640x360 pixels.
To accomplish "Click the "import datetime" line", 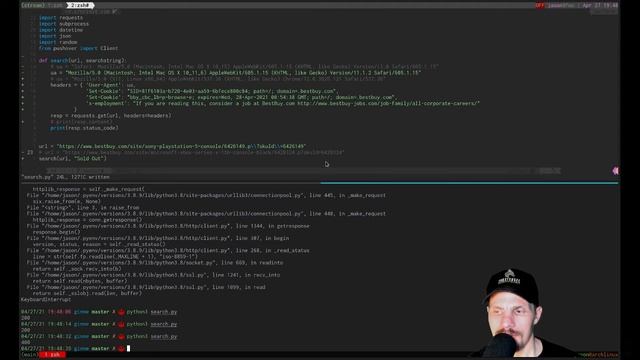I will (x=61, y=30).
